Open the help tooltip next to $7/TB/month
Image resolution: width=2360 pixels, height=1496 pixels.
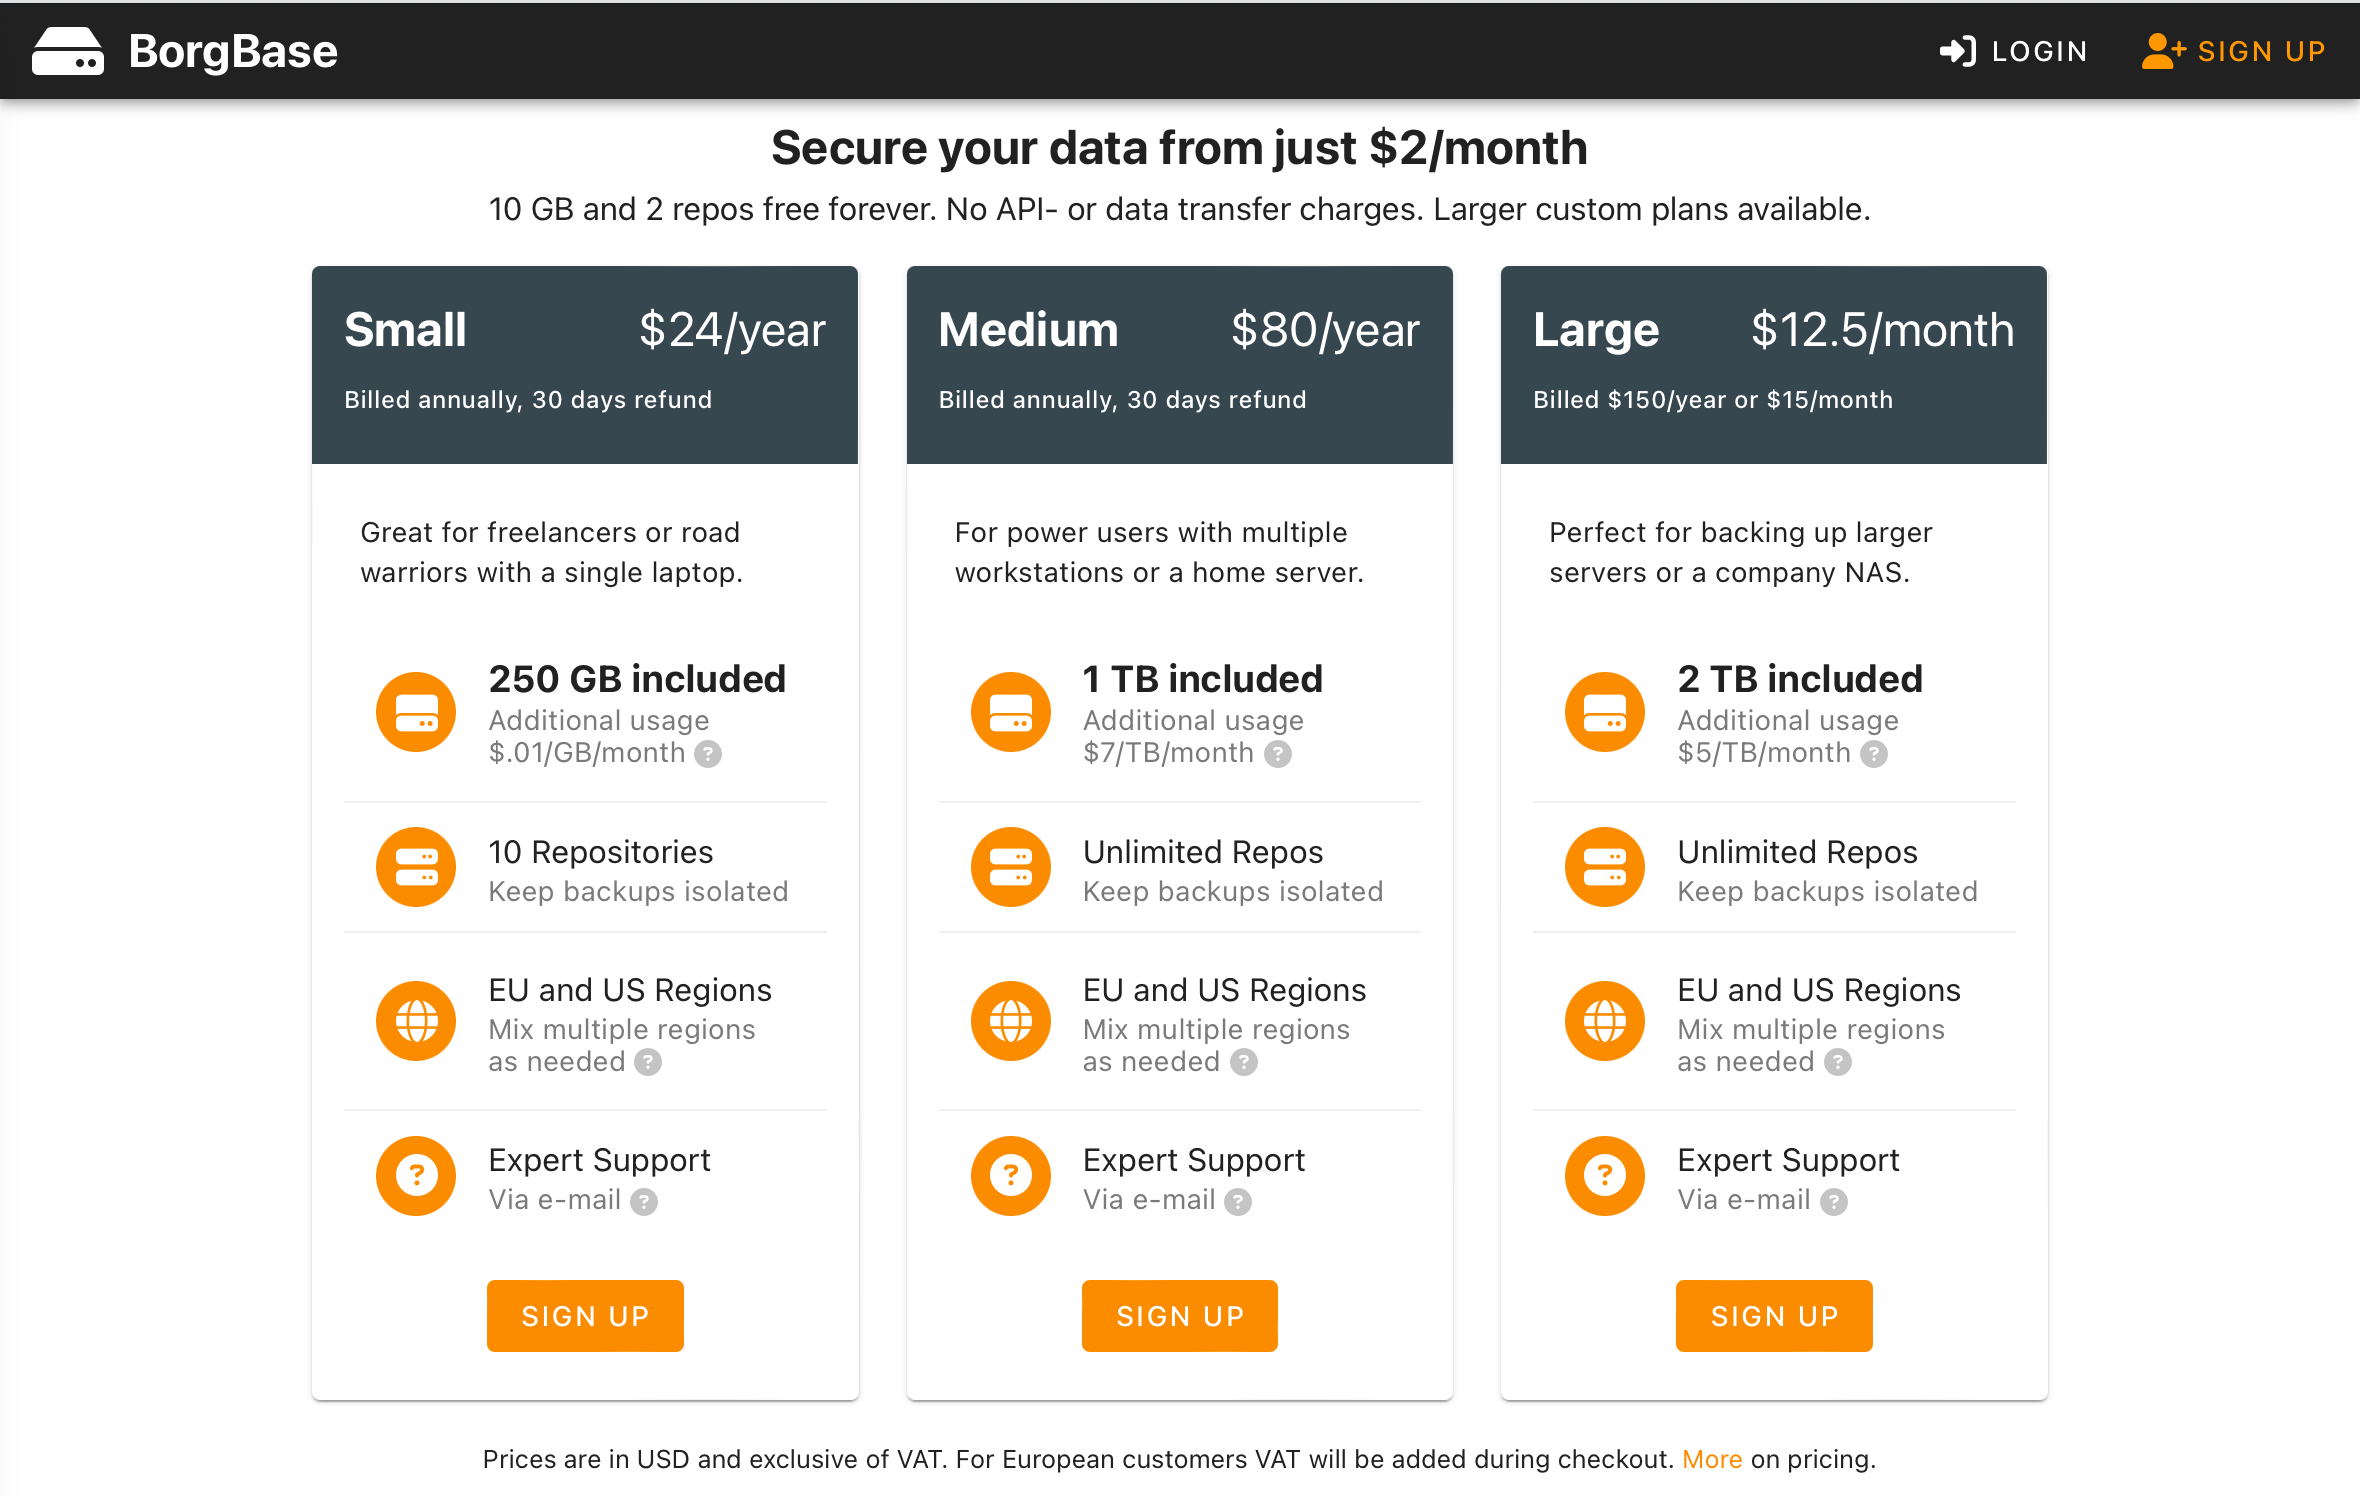pos(1277,754)
